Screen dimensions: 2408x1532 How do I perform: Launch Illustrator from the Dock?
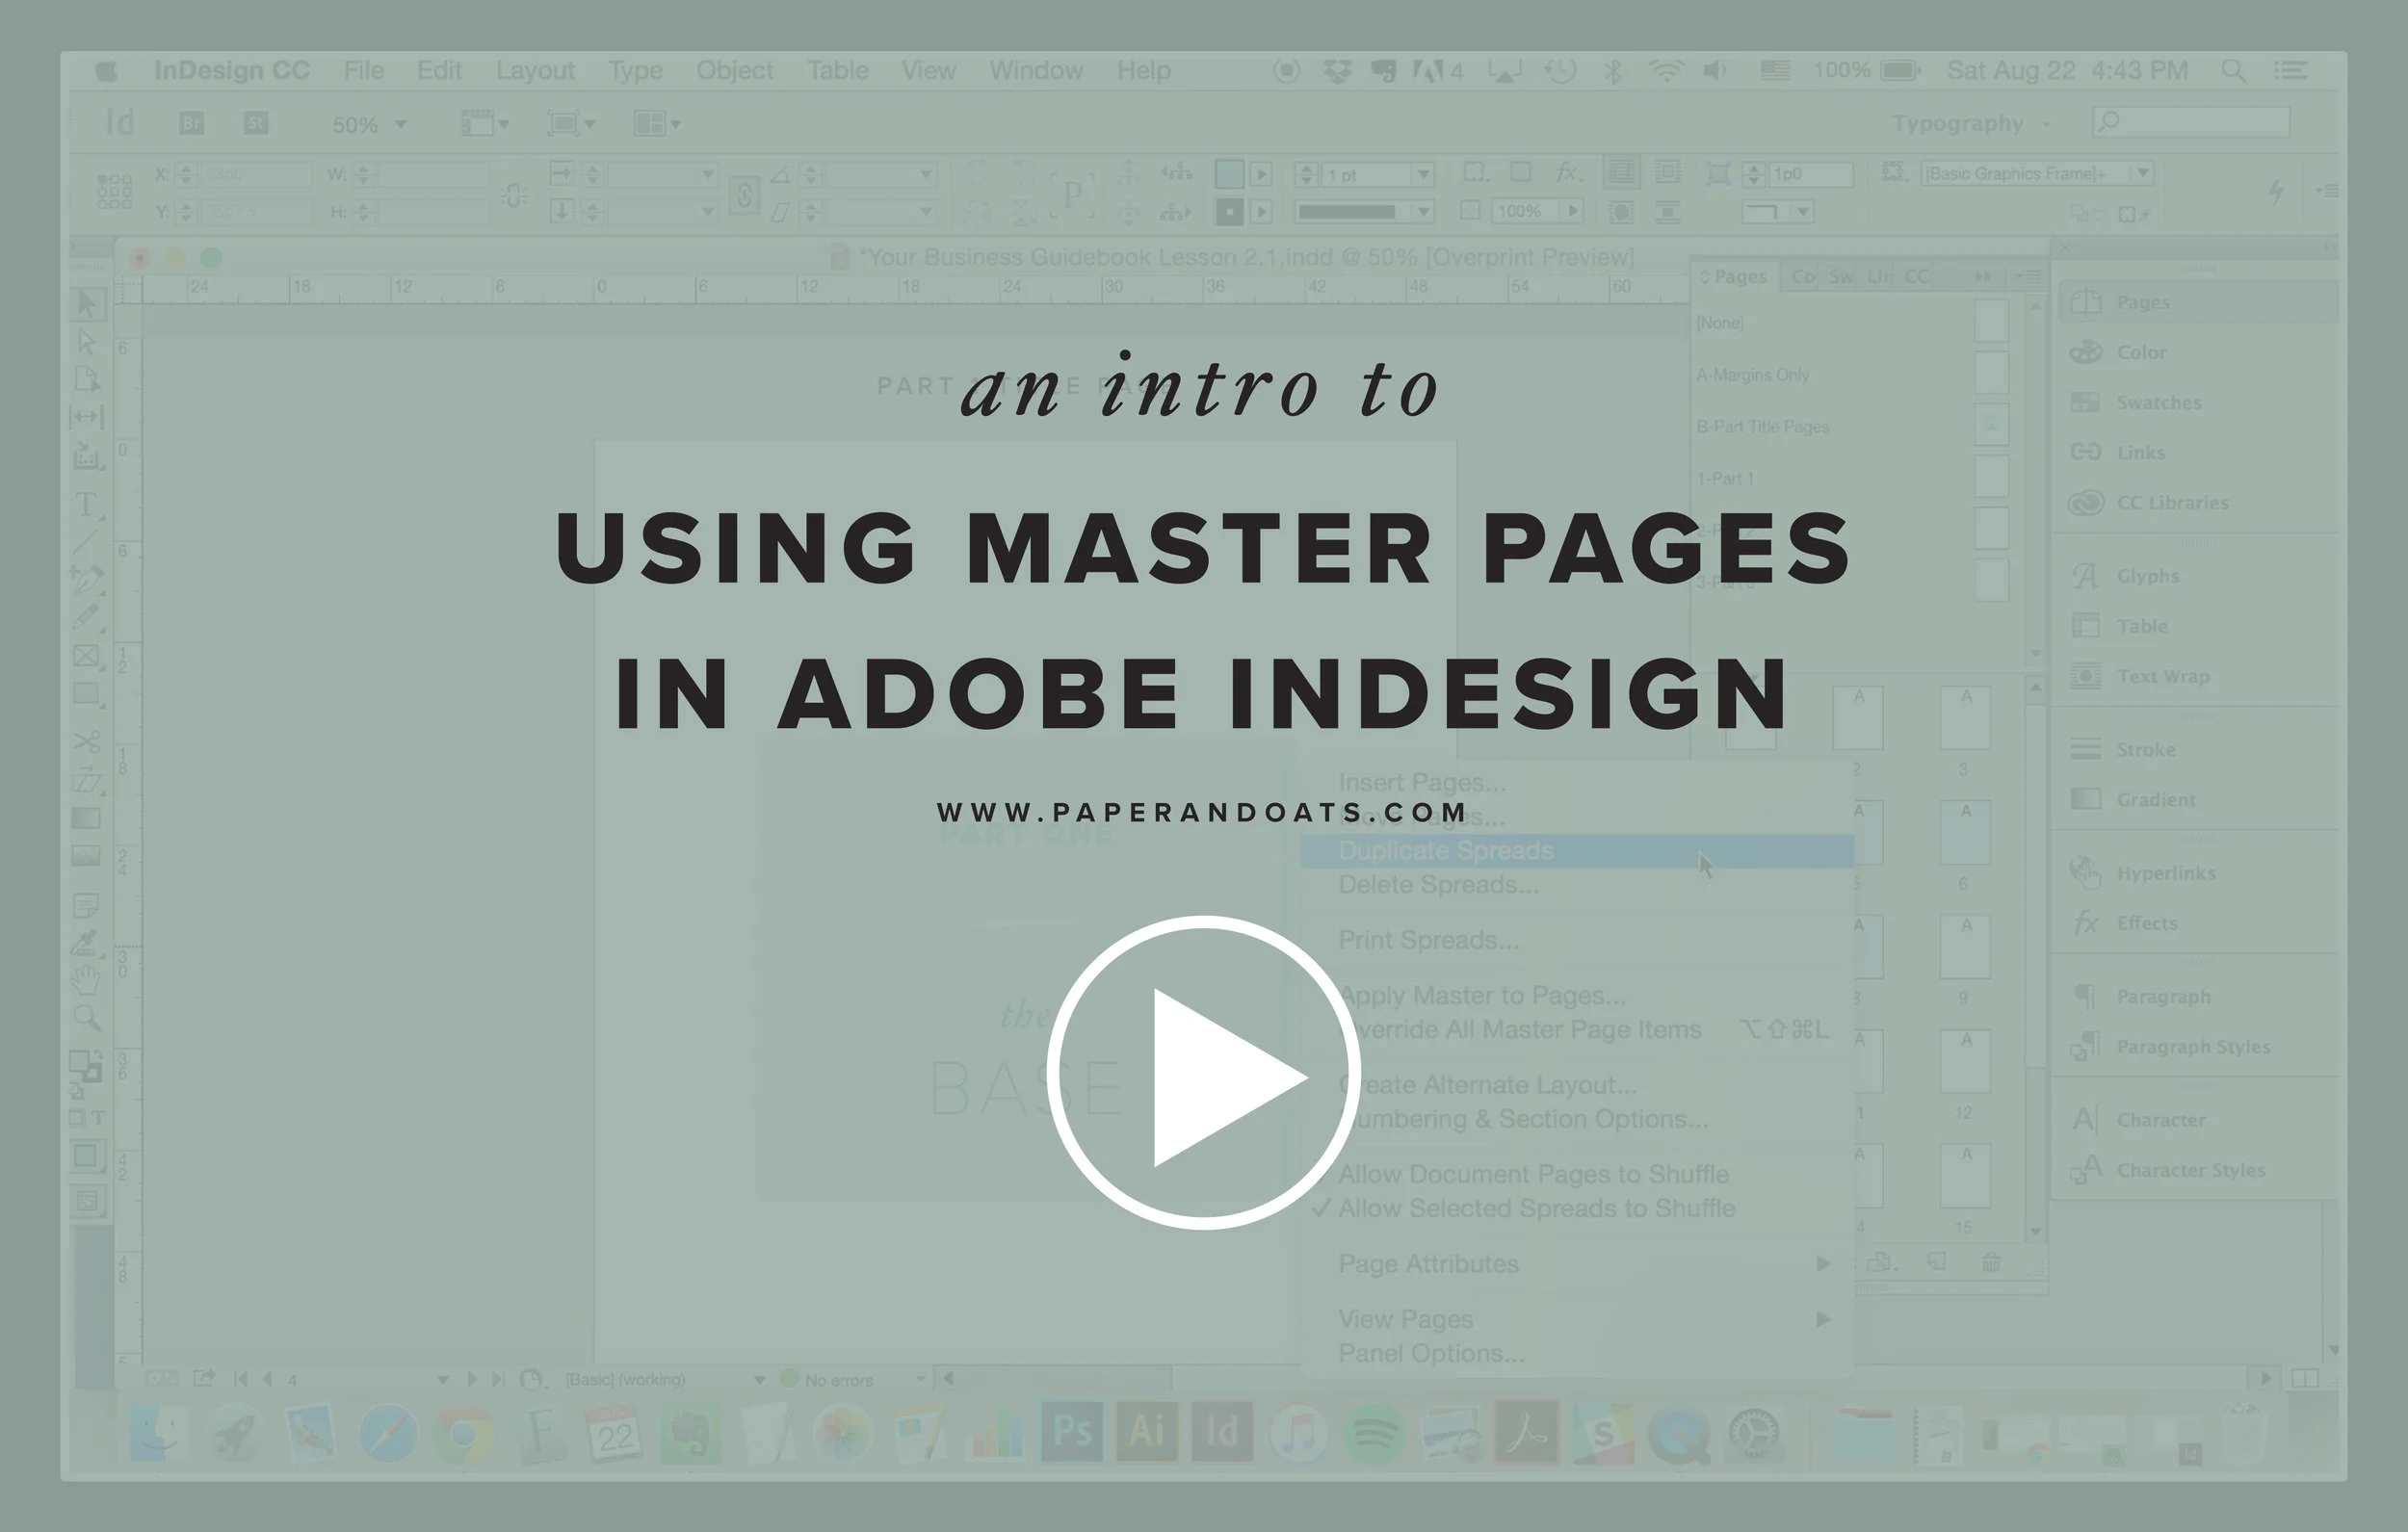click(x=1146, y=1432)
